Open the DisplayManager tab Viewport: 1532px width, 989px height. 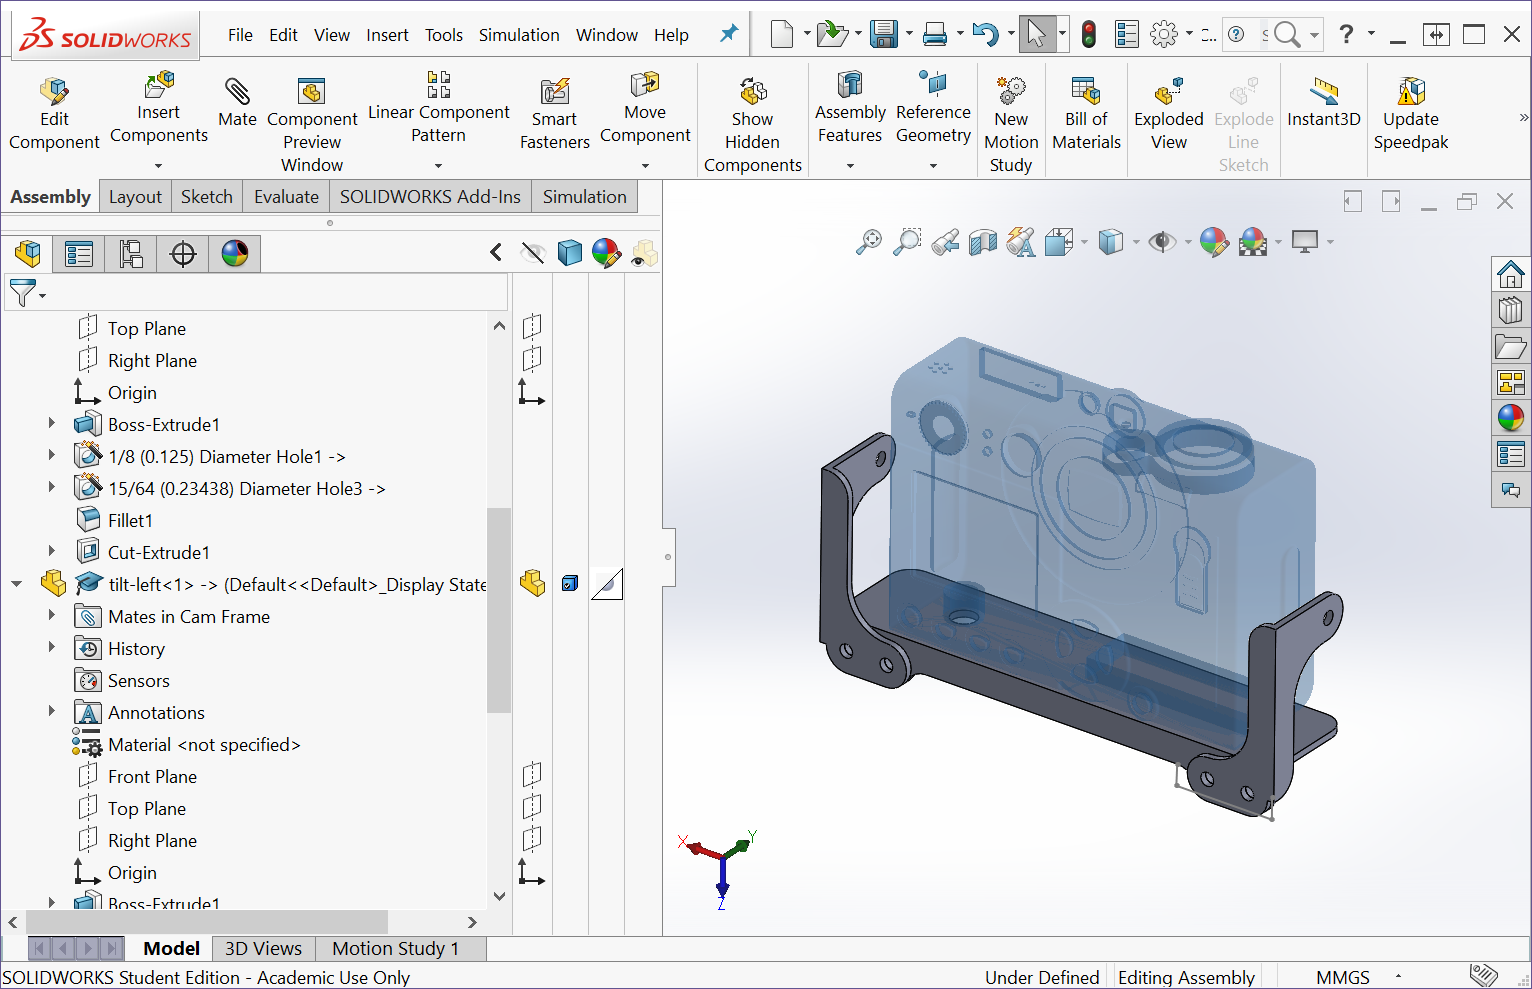point(235,254)
